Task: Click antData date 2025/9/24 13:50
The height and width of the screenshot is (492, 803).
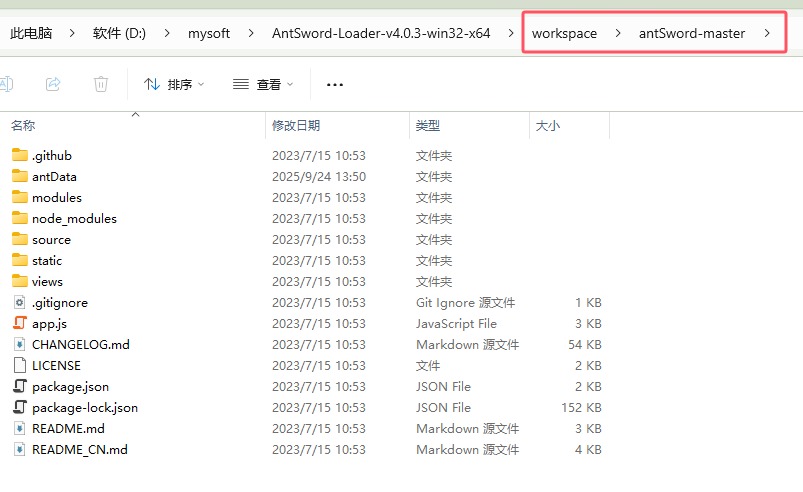Action: [319, 177]
